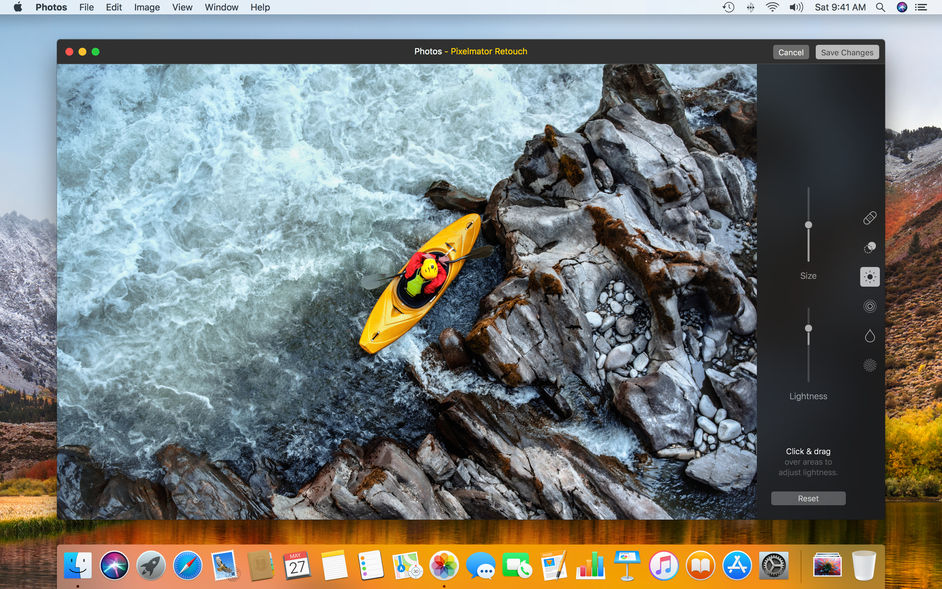Open the Image menu
This screenshot has height=589, width=942.
click(146, 7)
